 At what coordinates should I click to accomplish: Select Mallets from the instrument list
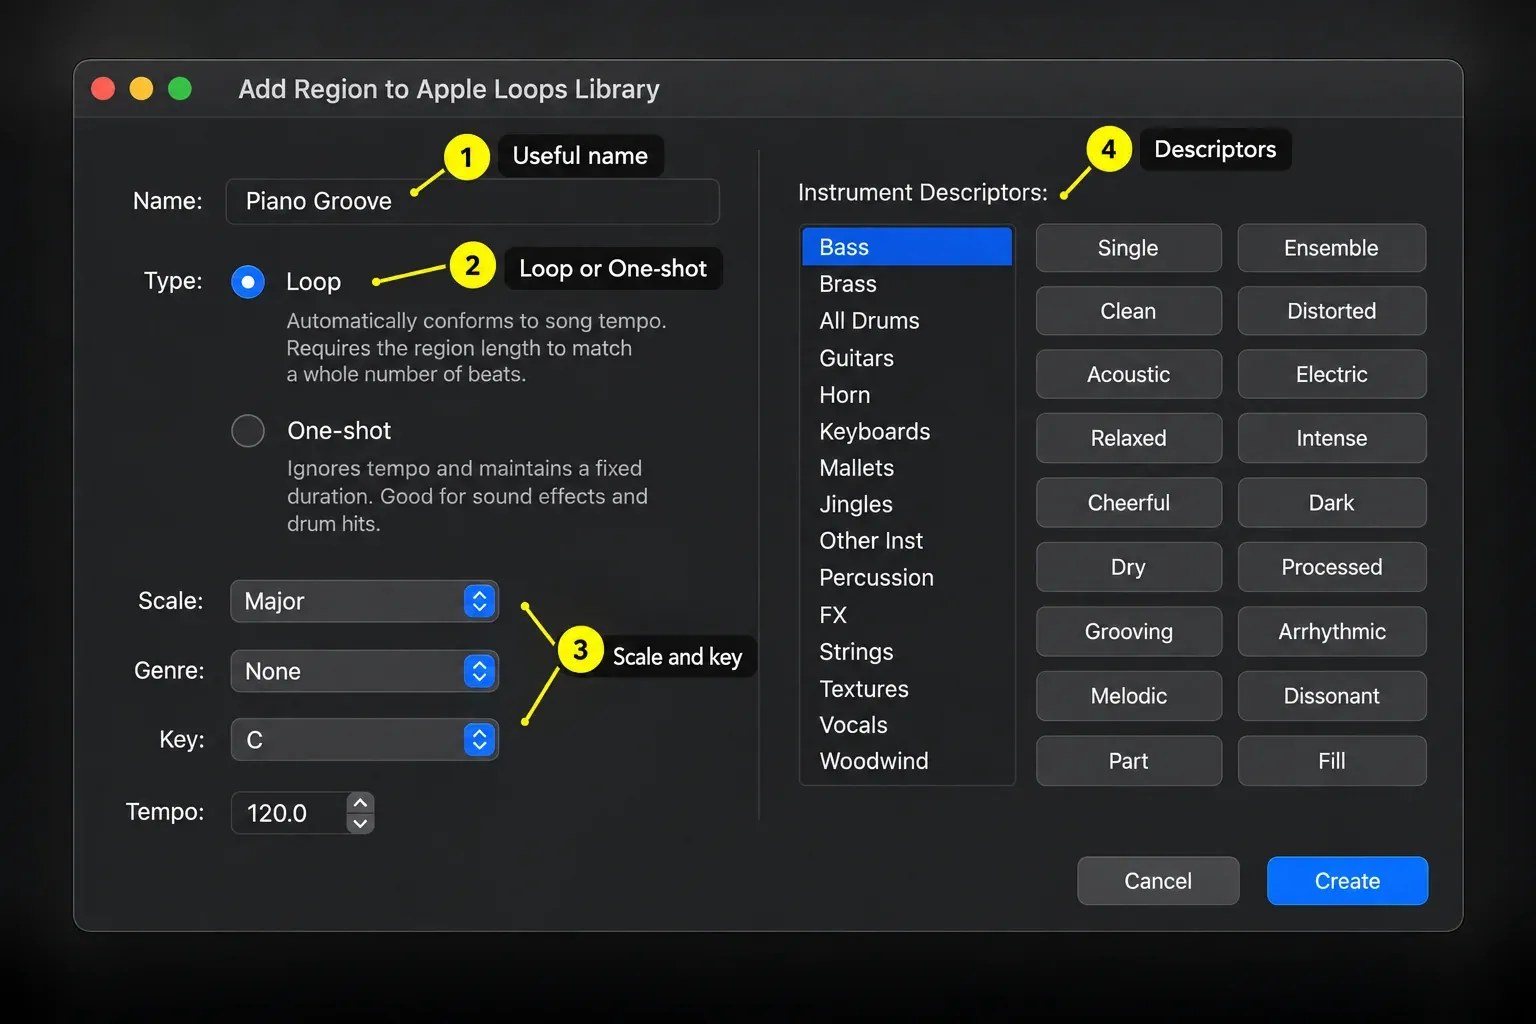907,468
